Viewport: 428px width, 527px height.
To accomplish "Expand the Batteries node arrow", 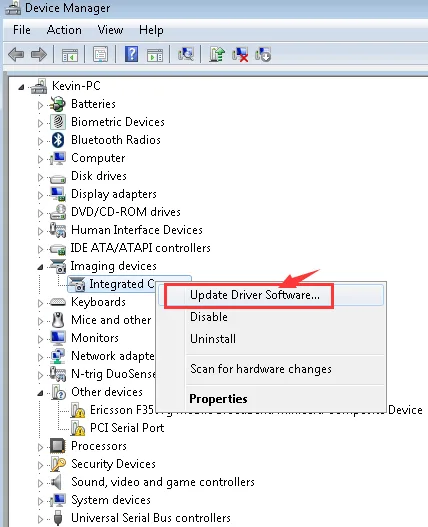I will point(40,105).
